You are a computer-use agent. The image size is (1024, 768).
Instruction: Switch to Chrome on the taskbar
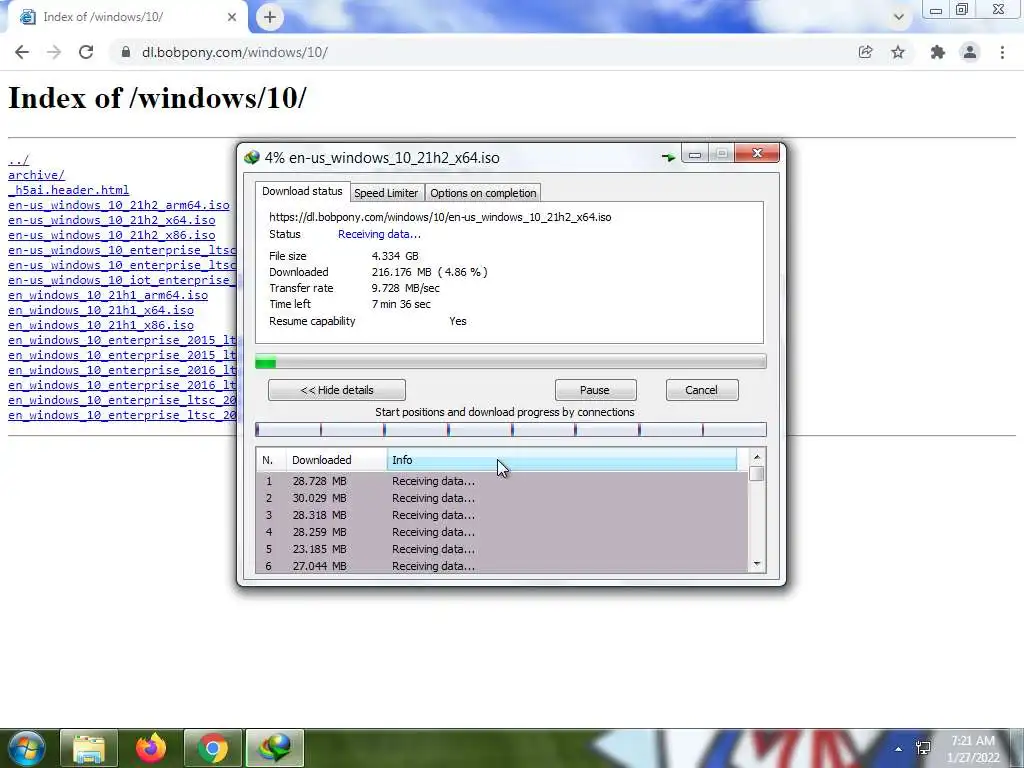(213, 748)
